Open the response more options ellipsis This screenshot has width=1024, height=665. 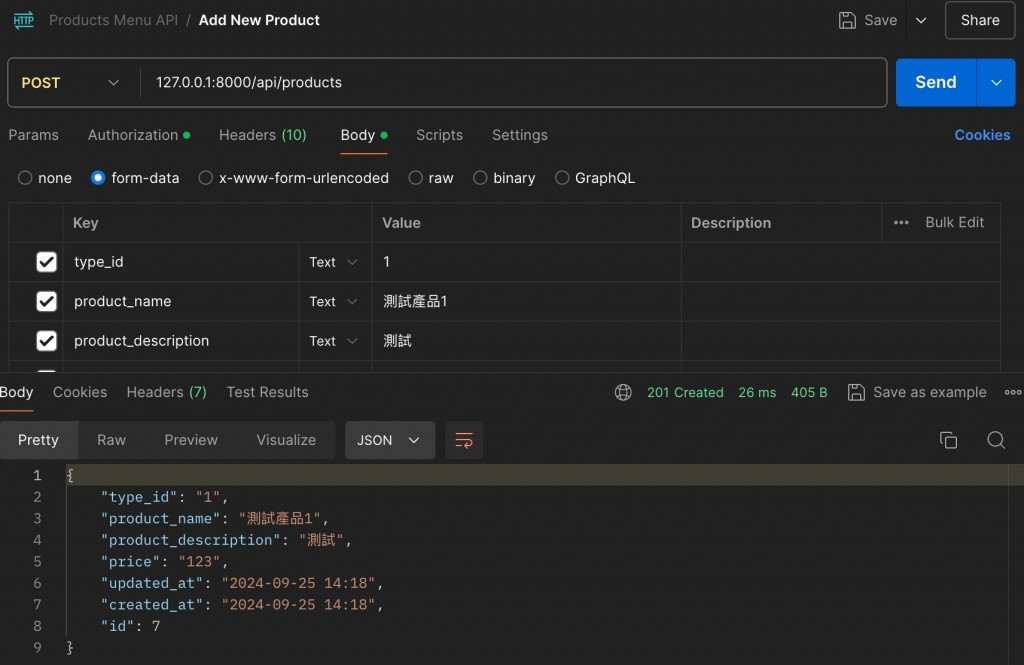click(1012, 392)
